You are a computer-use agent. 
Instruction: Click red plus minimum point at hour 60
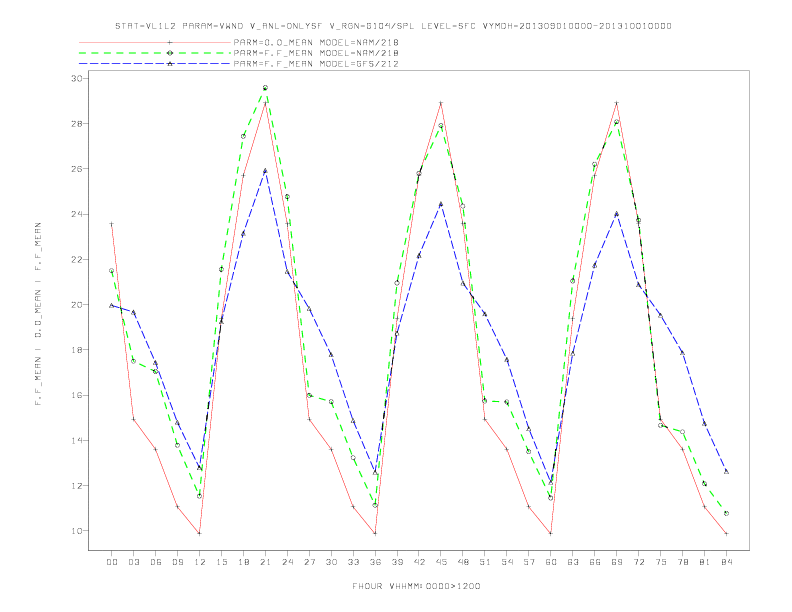pyautogui.click(x=551, y=533)
